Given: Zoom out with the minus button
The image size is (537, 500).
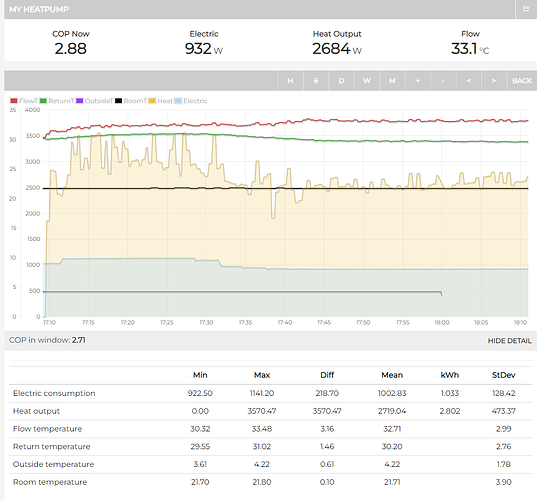Looking at the screenshot, I should (443, 81).
